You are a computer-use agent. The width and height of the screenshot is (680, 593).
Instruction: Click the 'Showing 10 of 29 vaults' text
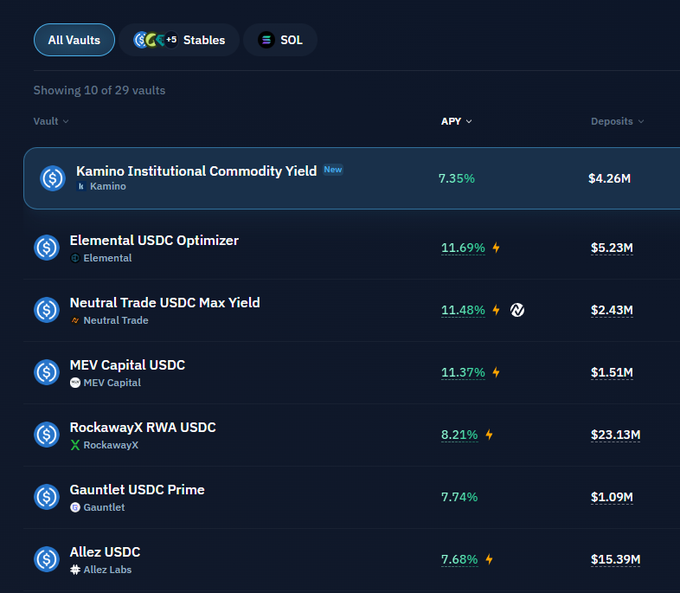pyautogui.click(x=99, y=90)
